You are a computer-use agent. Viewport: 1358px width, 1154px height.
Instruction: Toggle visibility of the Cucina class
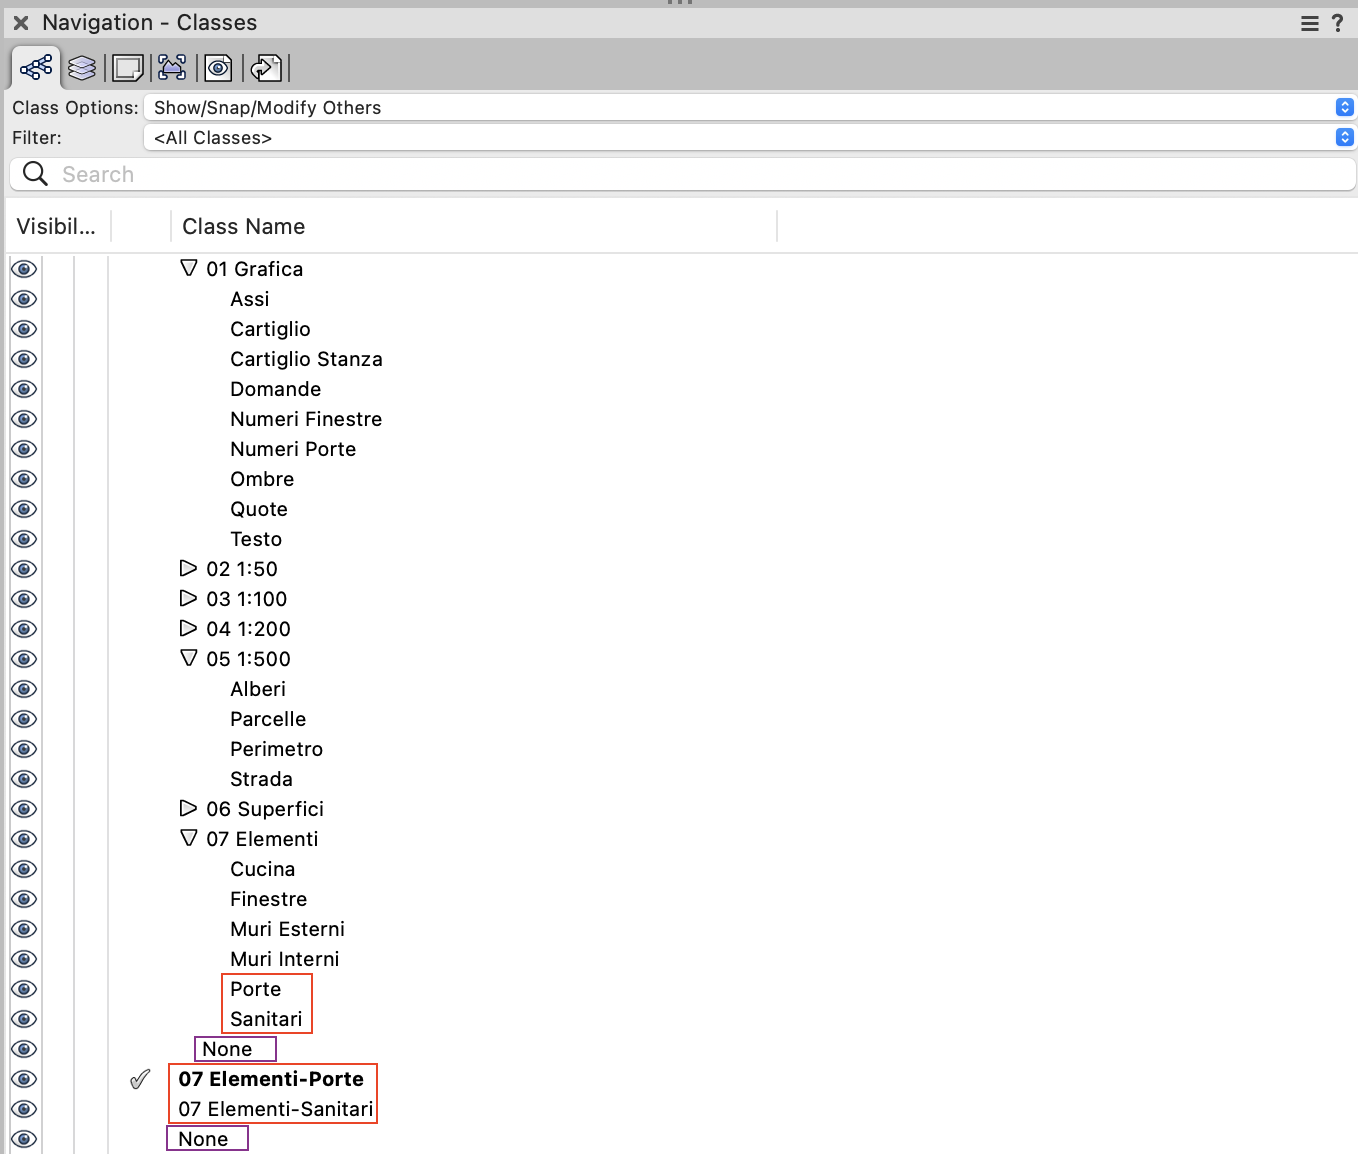click(24, 869)
